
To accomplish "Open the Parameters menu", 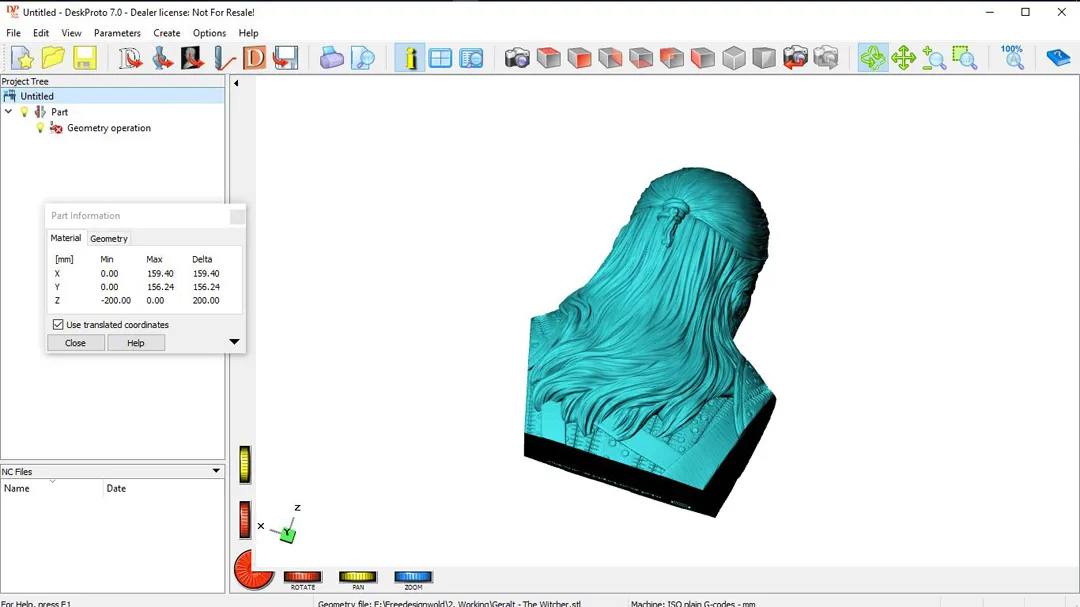I will point(117,33).
